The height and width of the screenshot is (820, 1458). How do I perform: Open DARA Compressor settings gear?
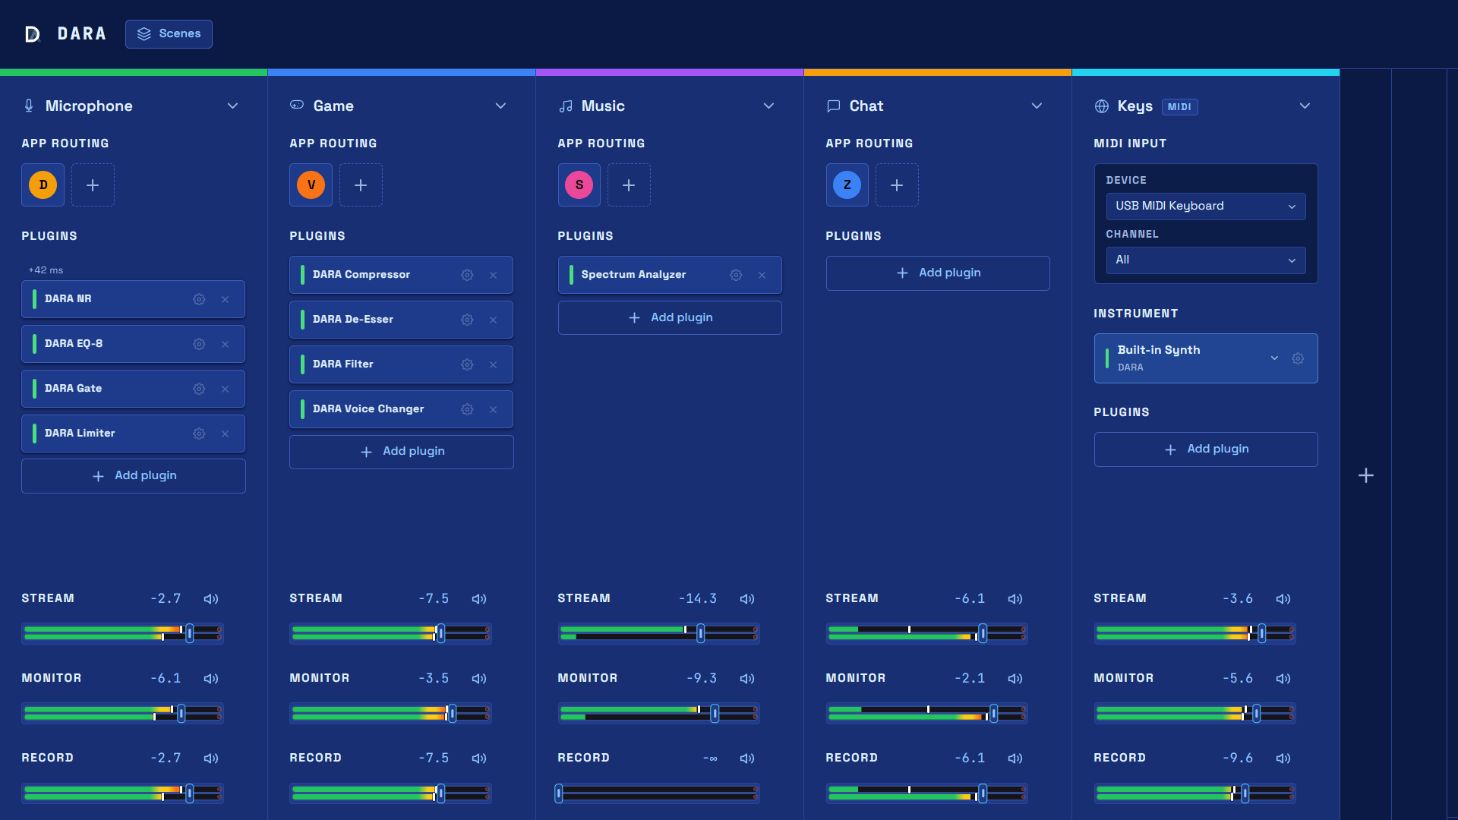467,275
